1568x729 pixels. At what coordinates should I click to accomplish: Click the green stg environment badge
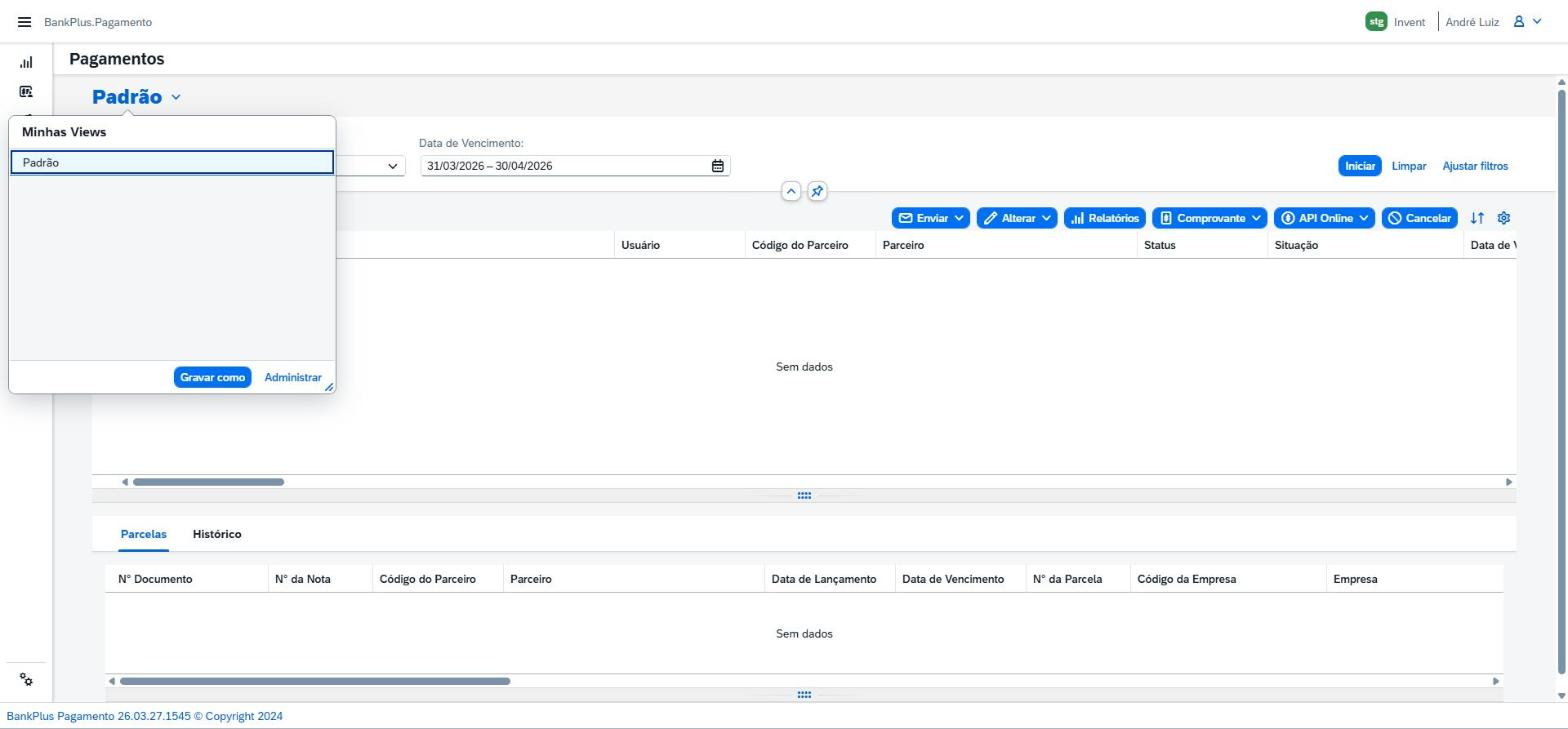[x=1376, y=22]
